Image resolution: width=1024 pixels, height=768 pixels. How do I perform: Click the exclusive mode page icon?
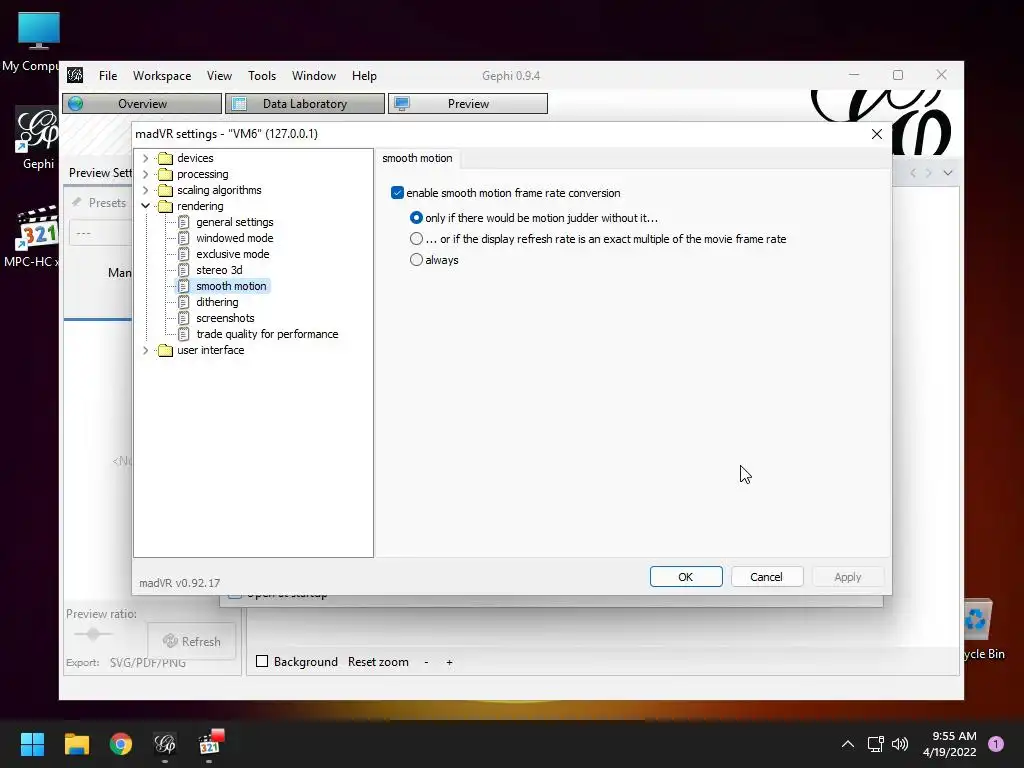[184, 254]
